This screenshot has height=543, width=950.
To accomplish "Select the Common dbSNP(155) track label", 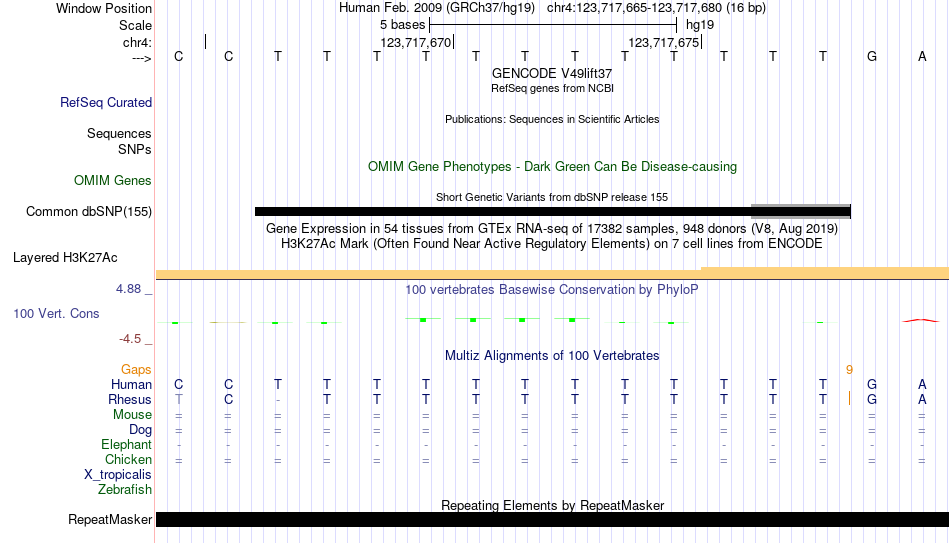I will [89, 212].
